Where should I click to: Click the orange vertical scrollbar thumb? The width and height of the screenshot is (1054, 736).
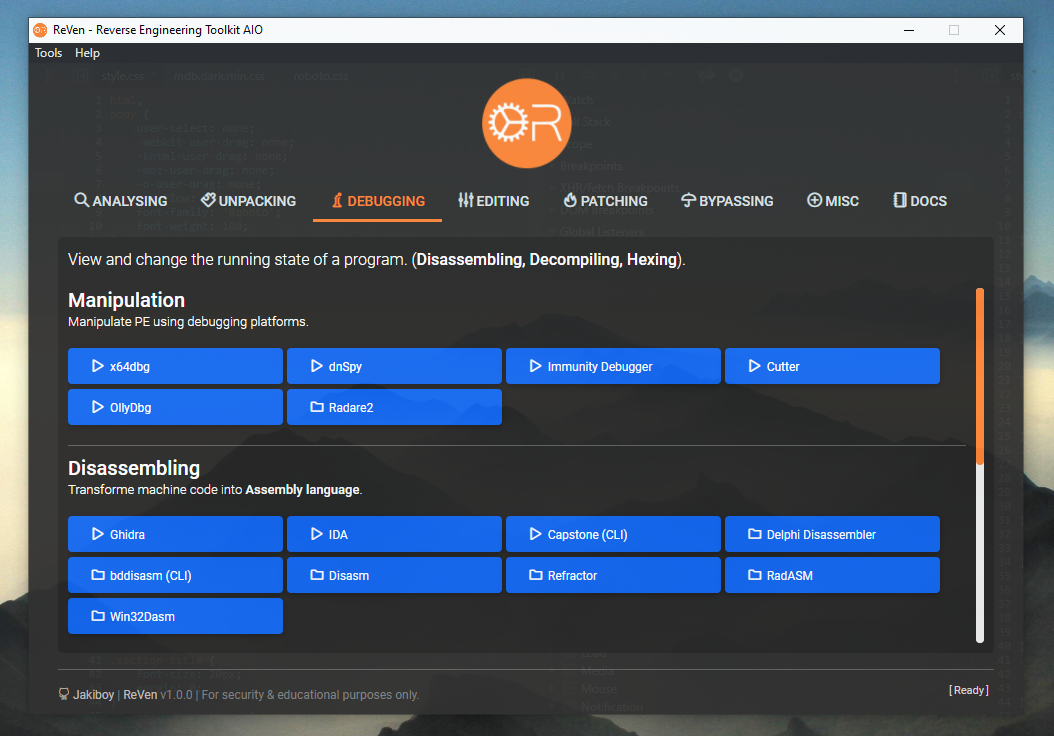click(x=980, y=375)
